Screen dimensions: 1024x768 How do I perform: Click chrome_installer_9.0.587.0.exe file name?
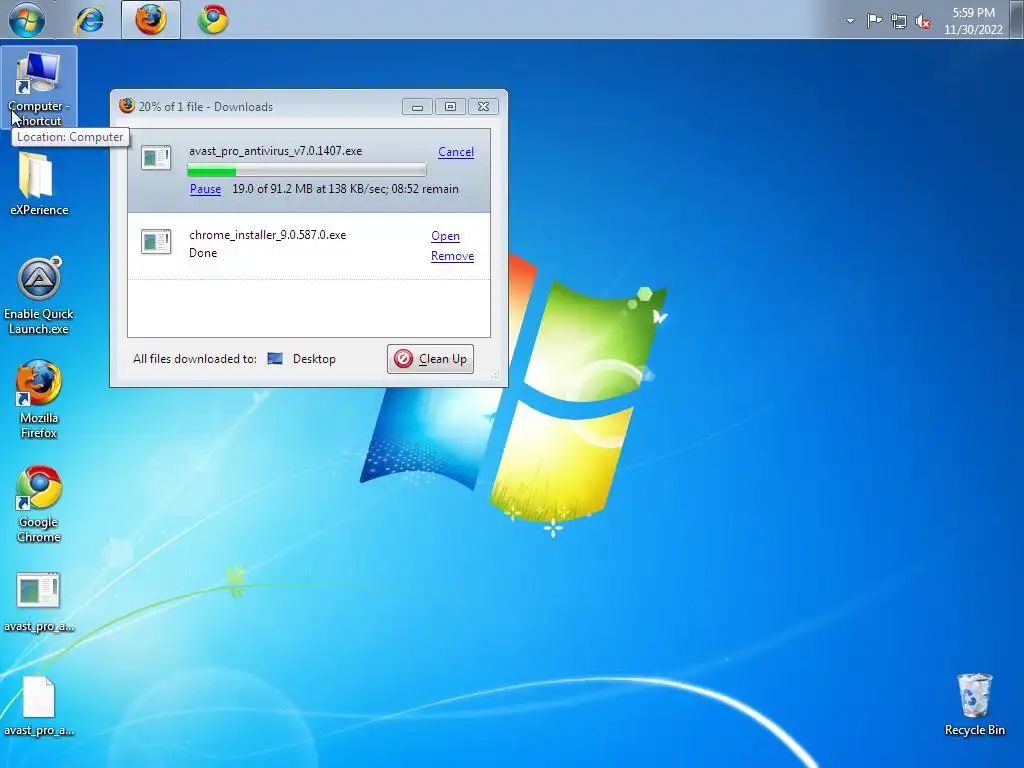click(x=268, y=235)
